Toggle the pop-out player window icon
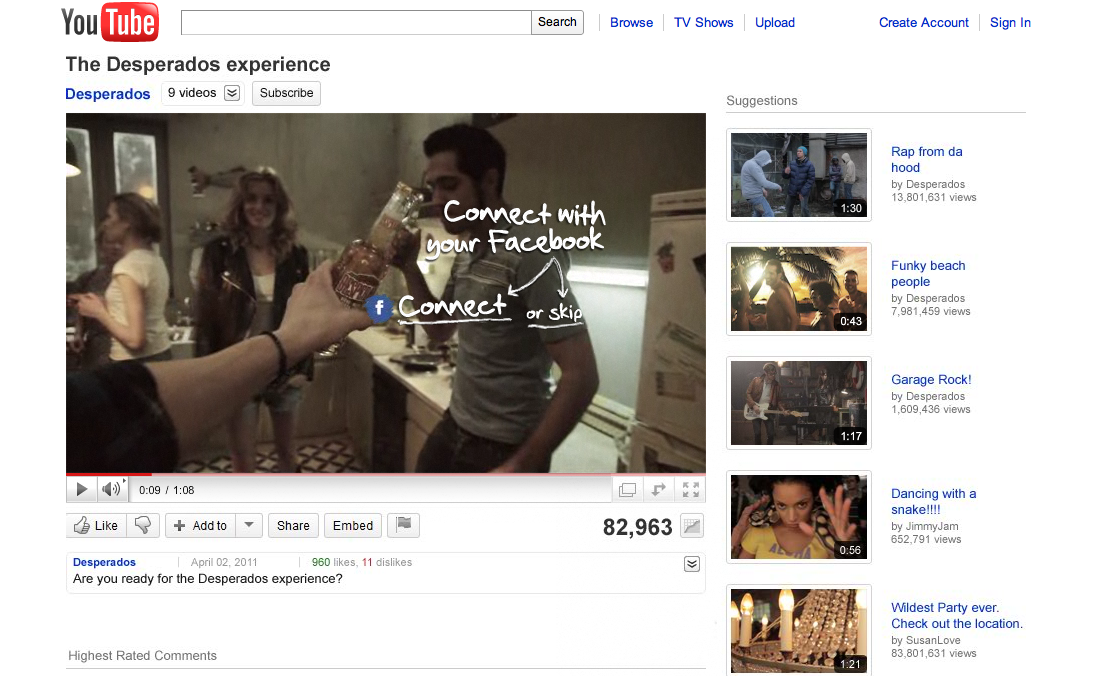The image size is (1101, 676). pos(628,490)
